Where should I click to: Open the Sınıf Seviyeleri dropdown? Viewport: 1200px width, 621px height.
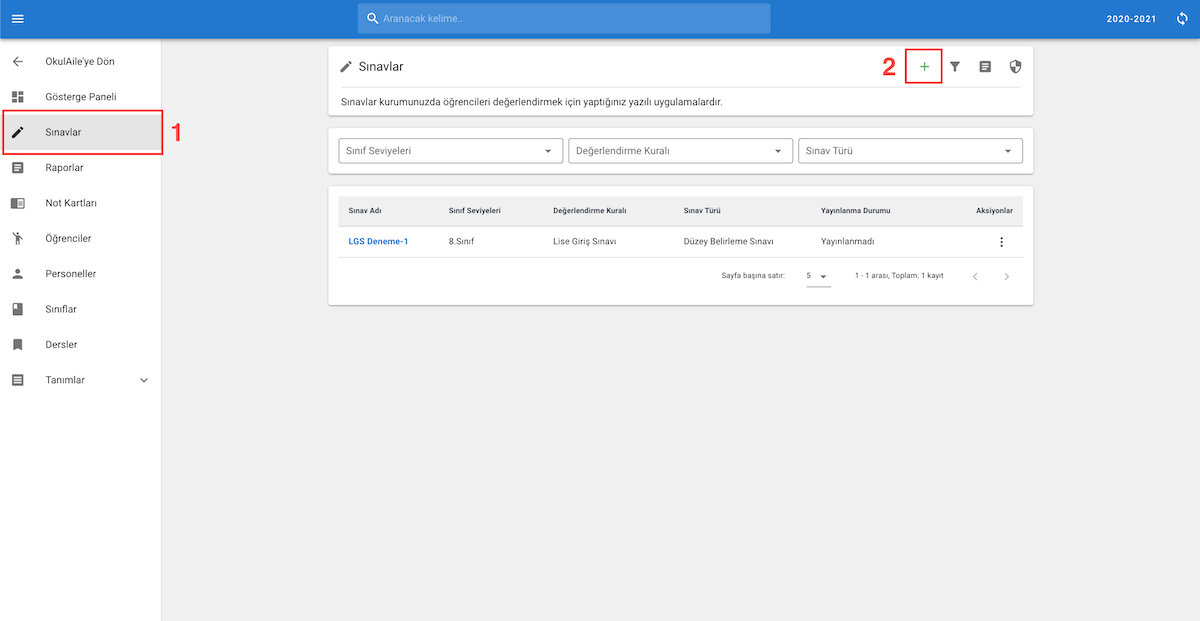coord(451,151)
